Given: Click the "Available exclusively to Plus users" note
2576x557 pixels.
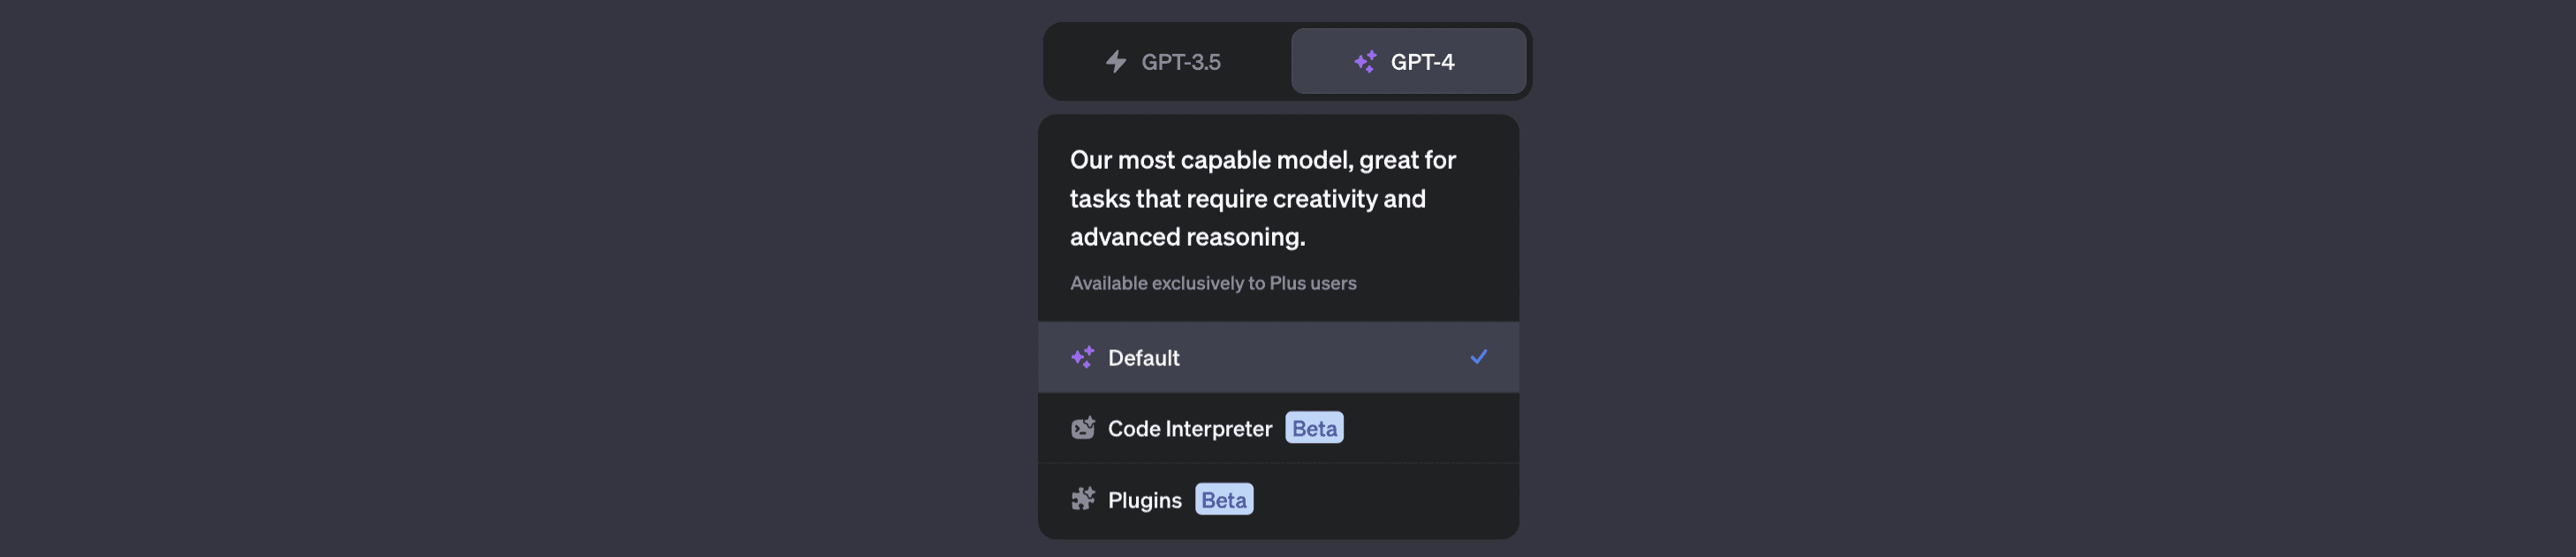Looking at the screenshot, I should tap(1213, 283).
